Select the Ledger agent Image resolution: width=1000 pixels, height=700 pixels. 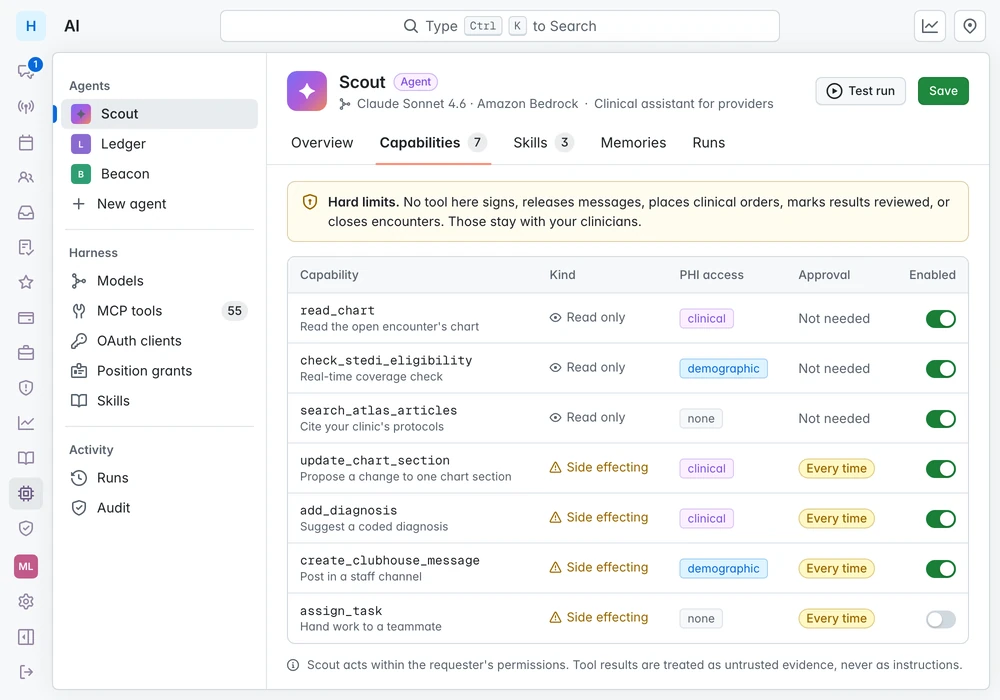click(x=159, y=144)
